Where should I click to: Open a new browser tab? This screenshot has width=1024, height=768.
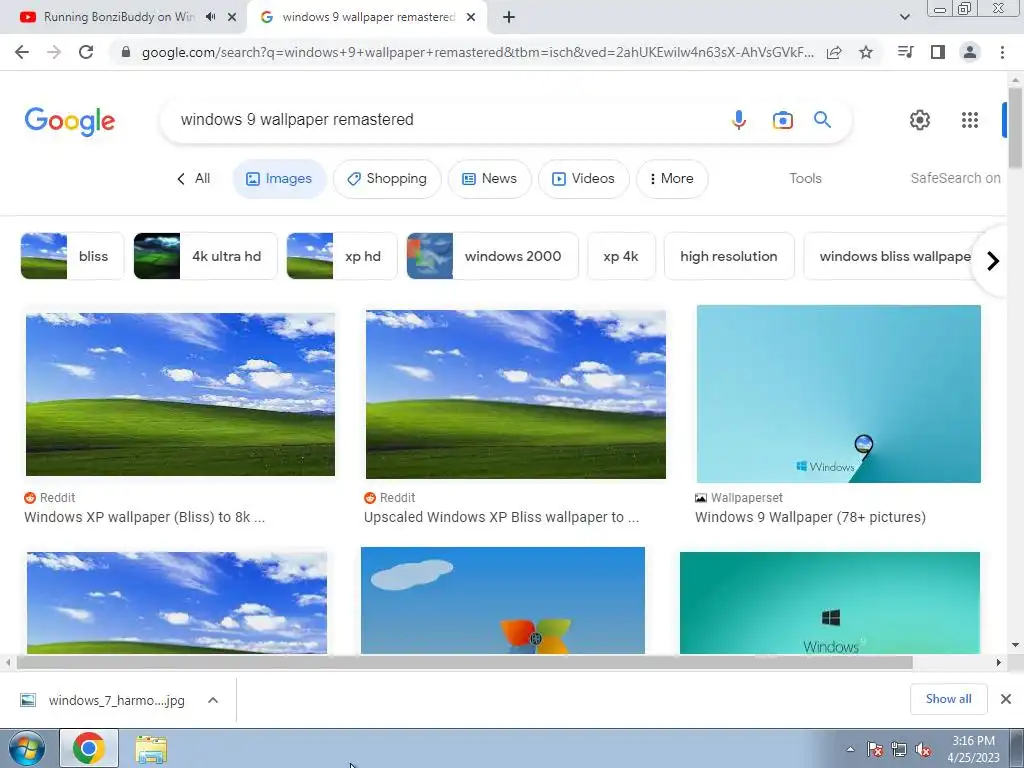[x=509, y=17]
